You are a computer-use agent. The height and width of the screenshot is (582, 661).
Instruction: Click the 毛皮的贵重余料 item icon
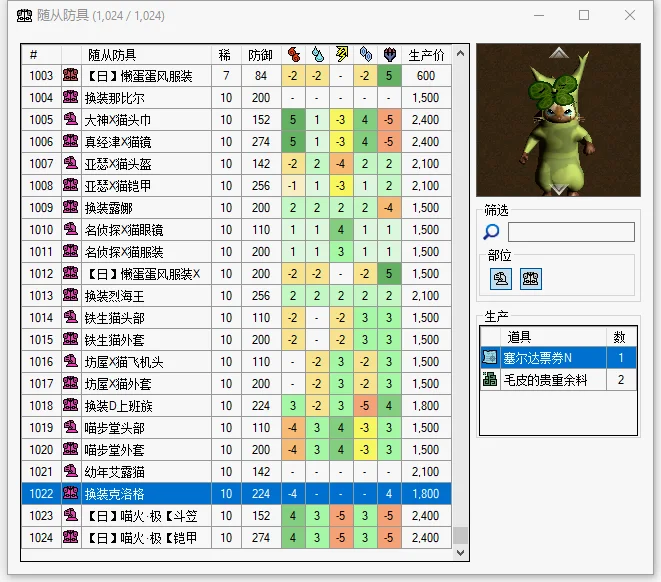tap(490, 380)
